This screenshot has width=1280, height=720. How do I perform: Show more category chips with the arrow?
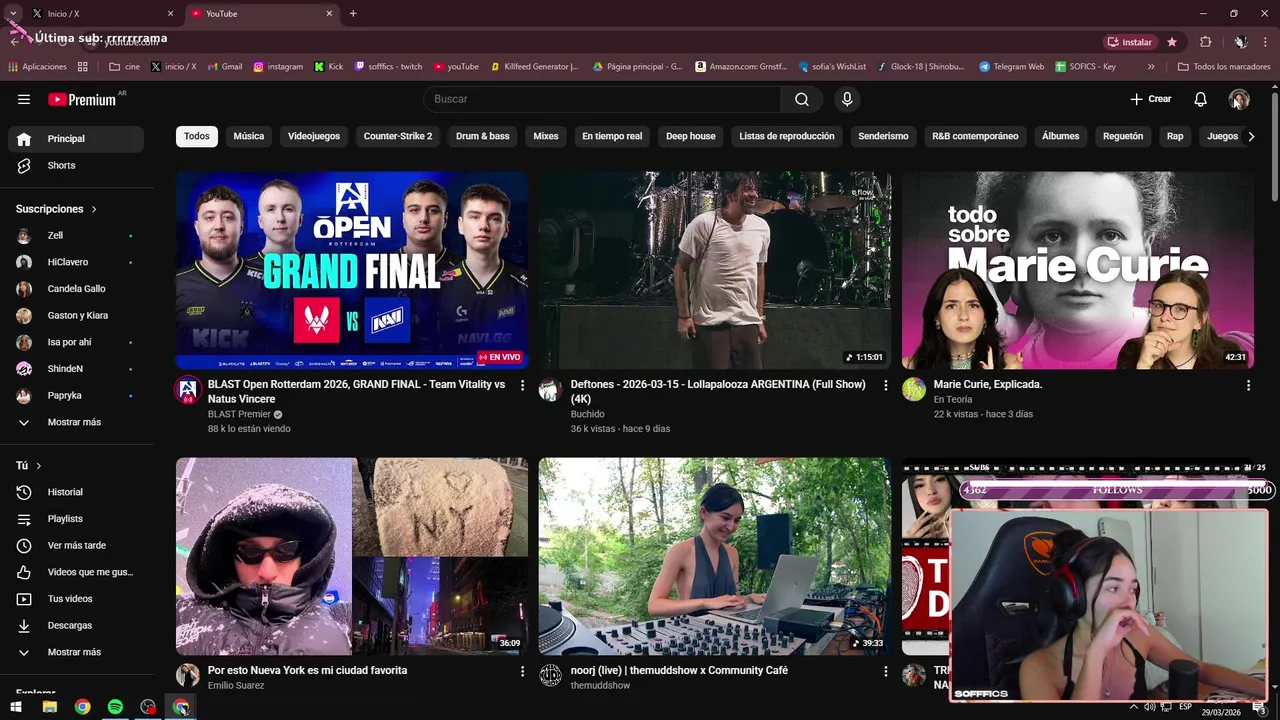1251,136
